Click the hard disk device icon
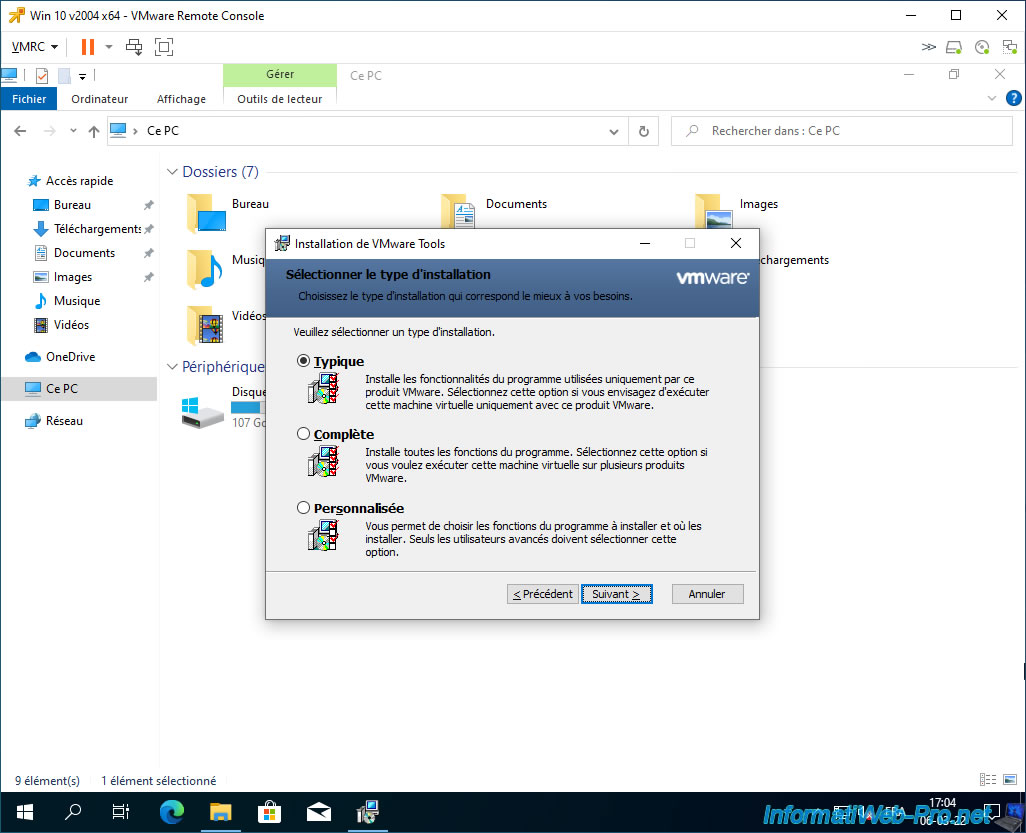1026x833 pixels. click(x=954, y=47)
